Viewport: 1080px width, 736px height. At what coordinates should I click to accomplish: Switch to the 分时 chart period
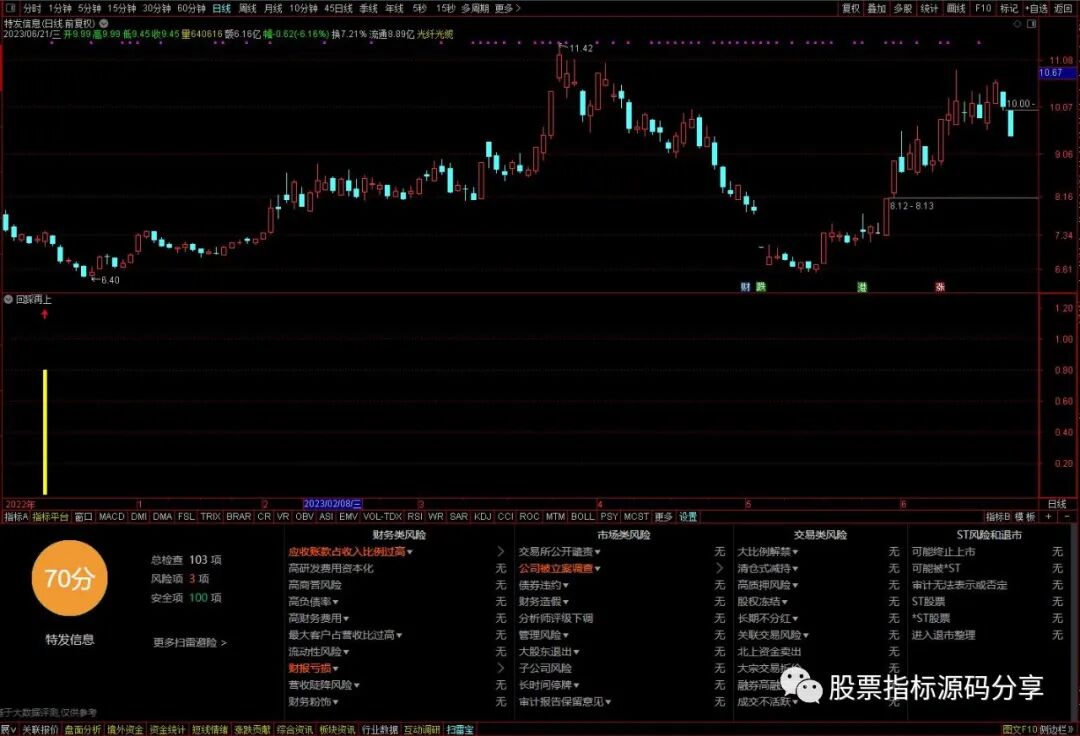[32, 8]
